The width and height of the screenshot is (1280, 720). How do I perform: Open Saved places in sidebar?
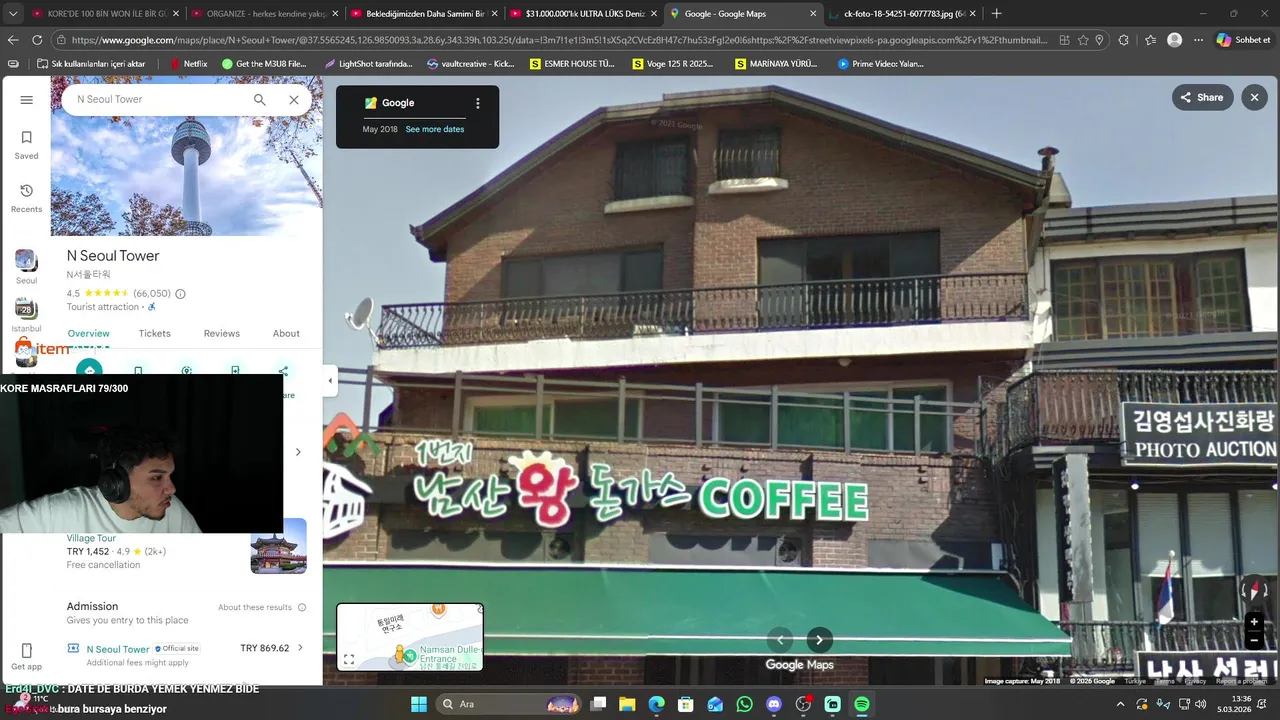click(27, 145)
